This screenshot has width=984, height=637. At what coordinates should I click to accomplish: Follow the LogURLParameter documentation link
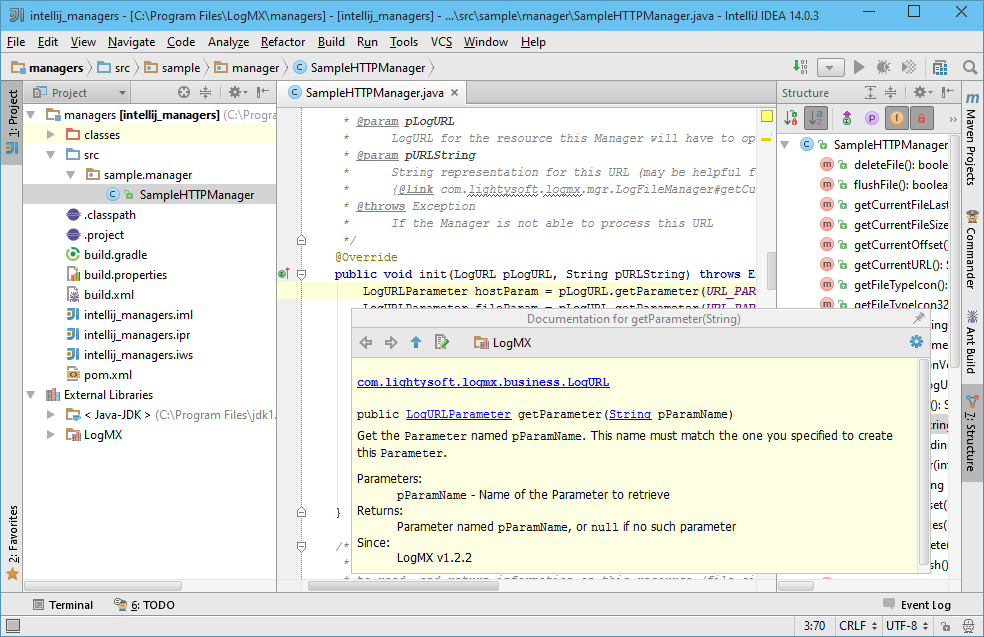click(x=458, y=414)
